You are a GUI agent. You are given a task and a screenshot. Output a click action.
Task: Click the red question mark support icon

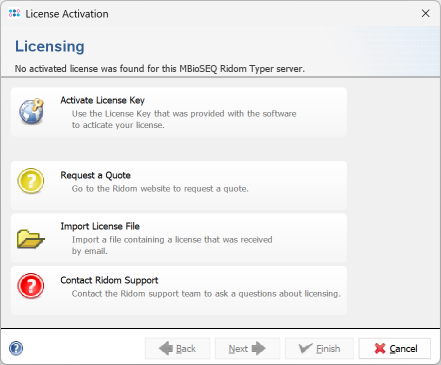31,286
